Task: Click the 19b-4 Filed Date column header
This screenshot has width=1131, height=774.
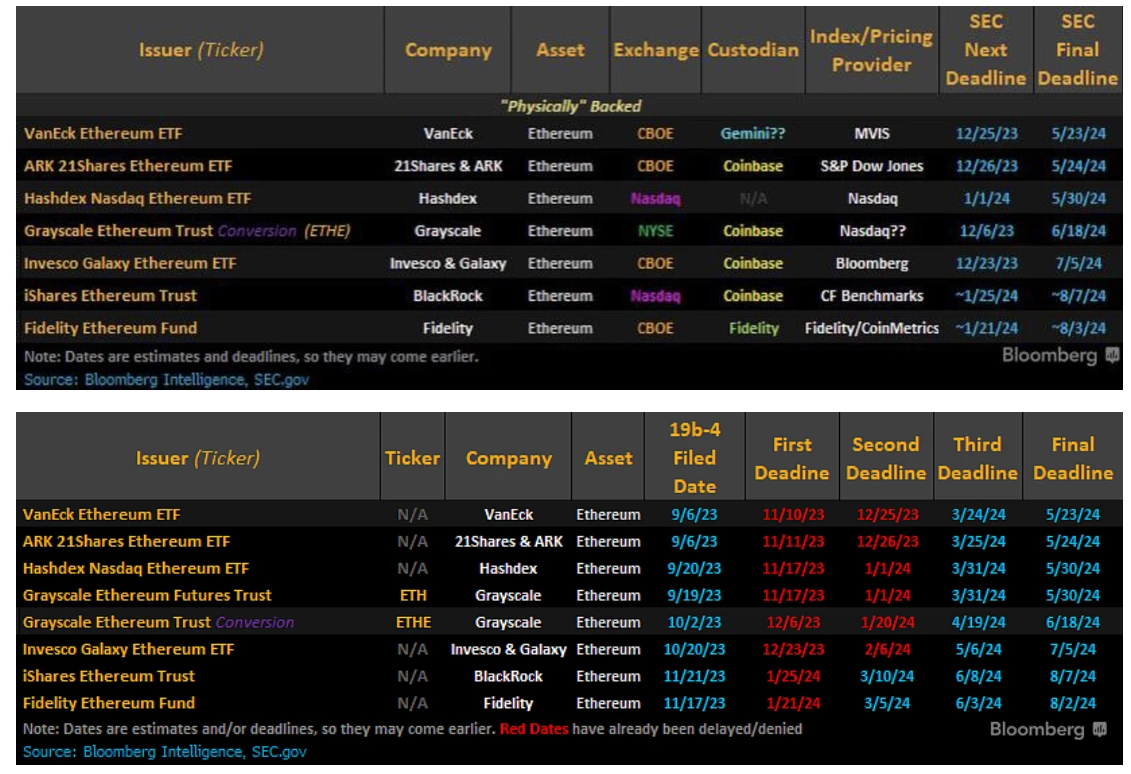Action: pos(694,457)
